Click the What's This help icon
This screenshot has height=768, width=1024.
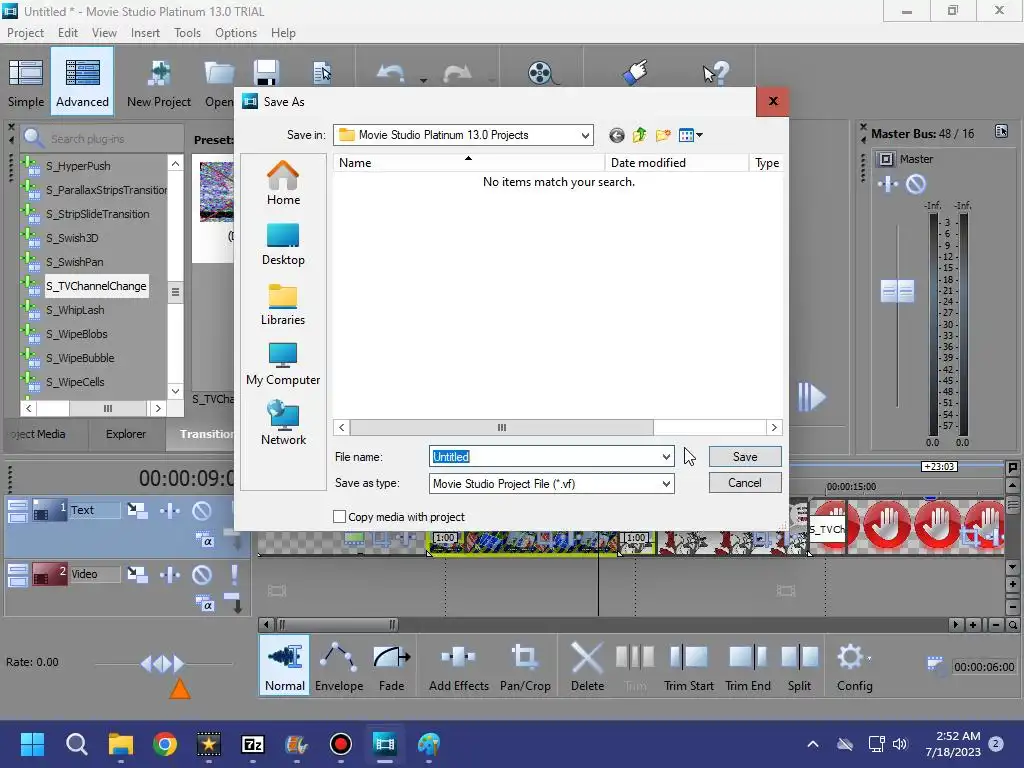(x=715, y=73)
